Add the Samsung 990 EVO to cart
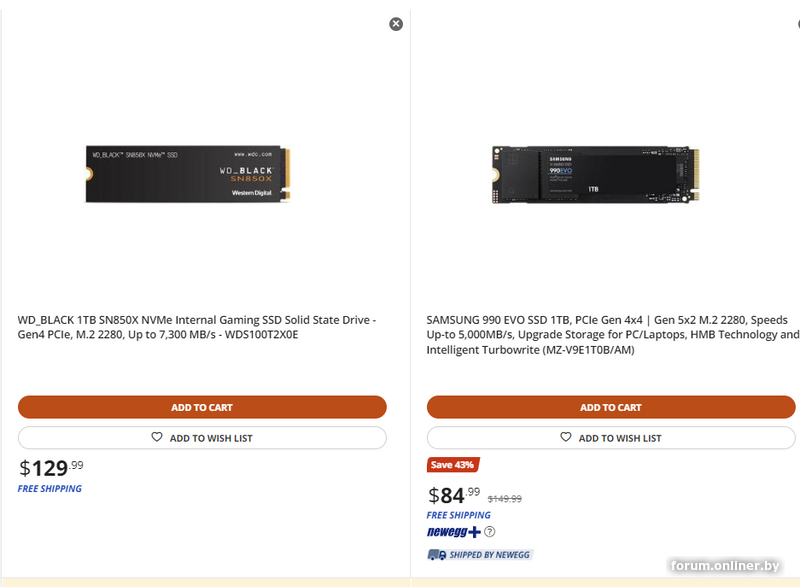Viewport: 800px width, 587px height. 611,407
